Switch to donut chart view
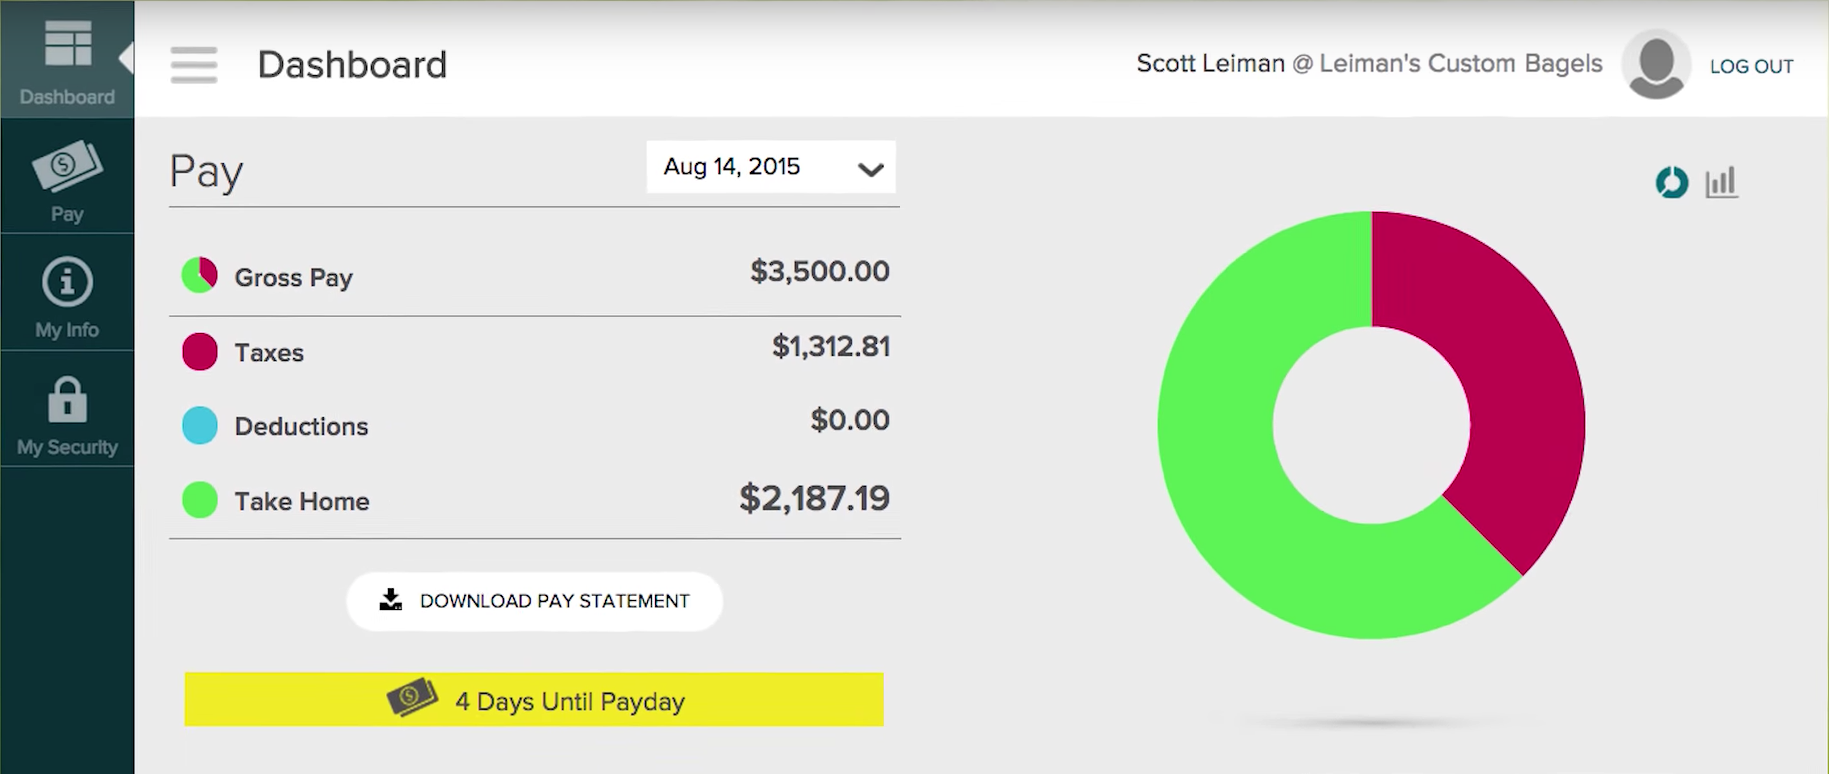 point(1671,183)
